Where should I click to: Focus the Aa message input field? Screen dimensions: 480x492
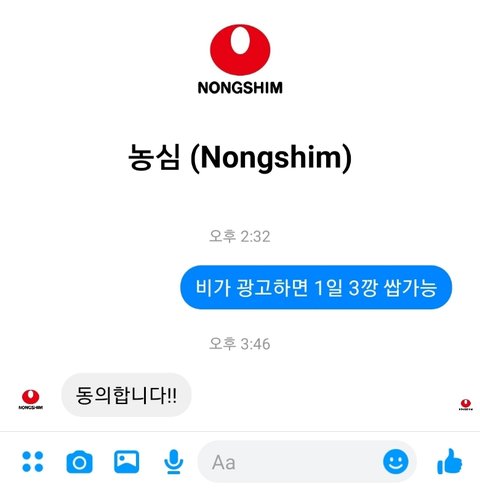pyautogui.click(x=290, y=462)
